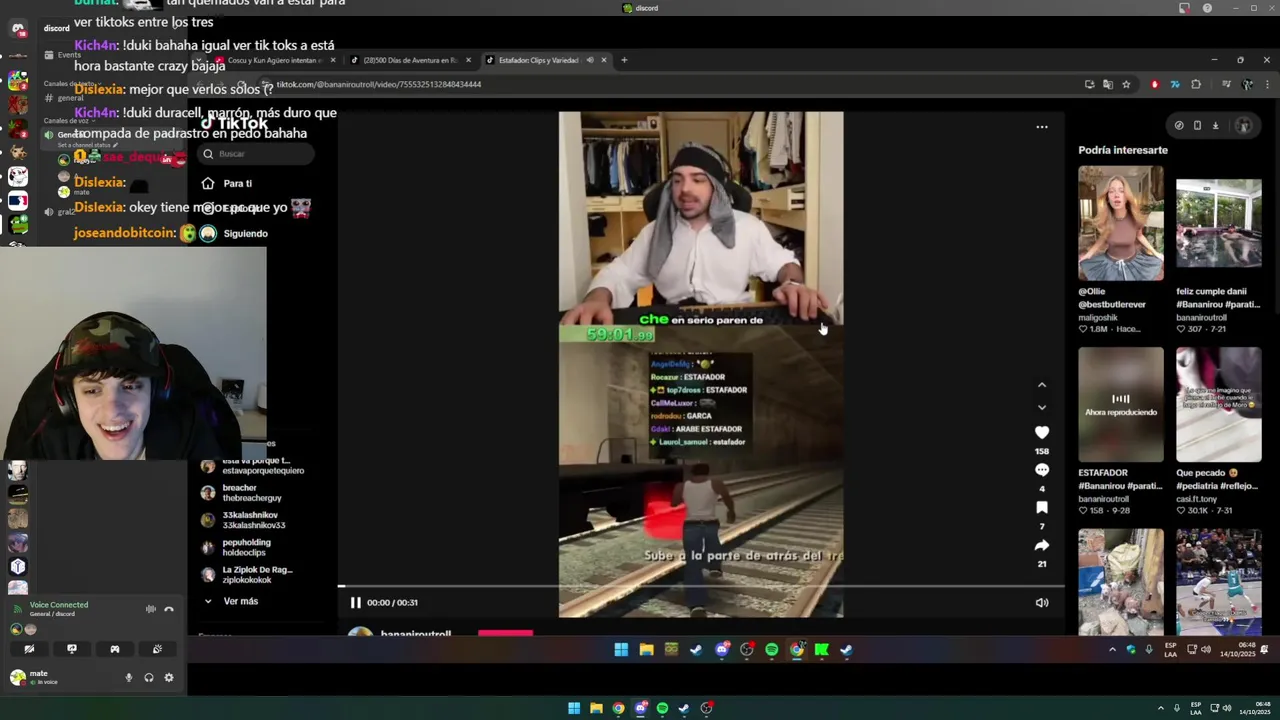The image size is (1280, 720).
Task: Deafen with the Discord headphones icon
Action: pyautogui.click(x=149, y=678)
